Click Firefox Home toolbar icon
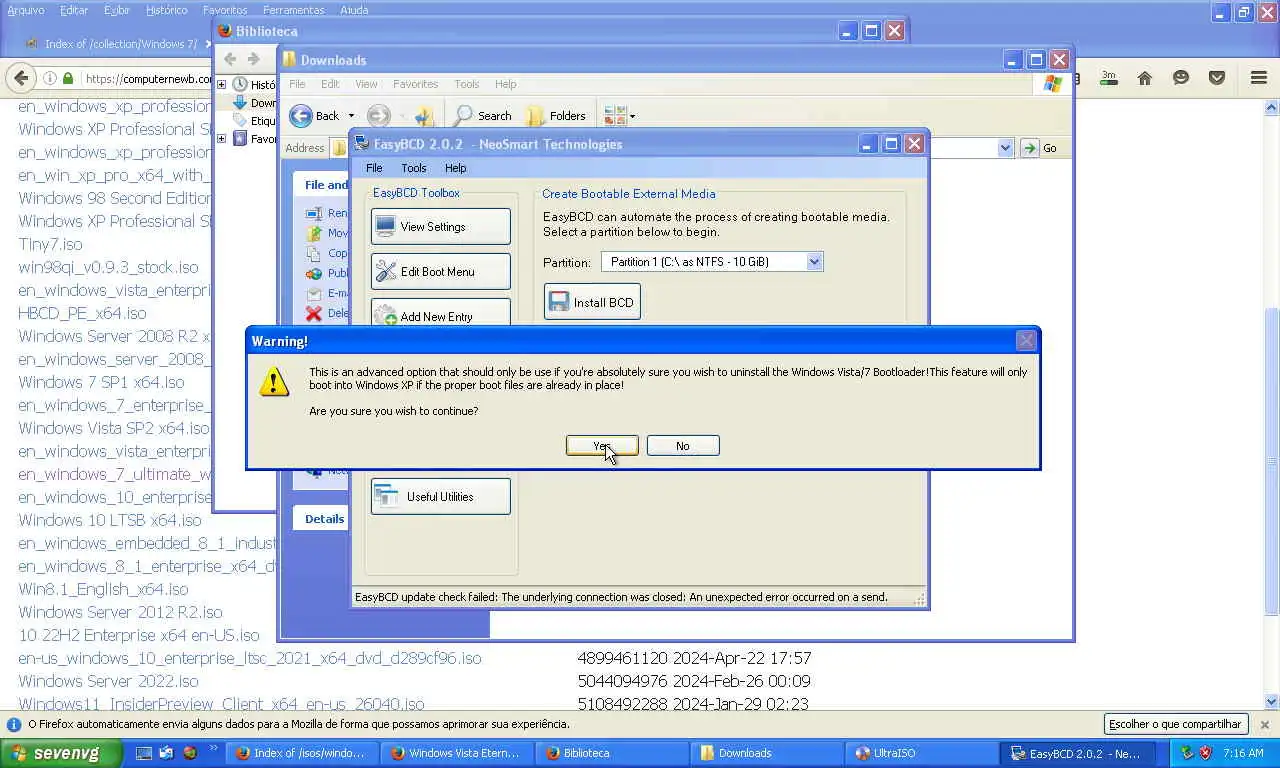 [1145, 78]
